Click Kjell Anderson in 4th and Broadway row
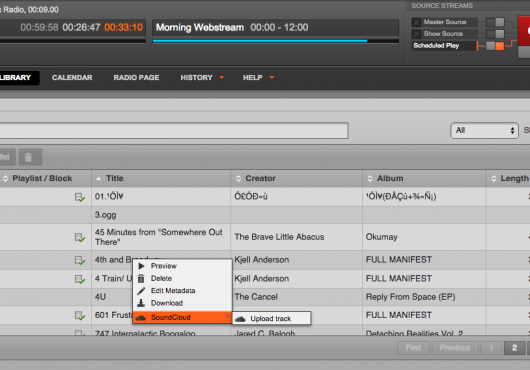Image resolution: width=530 pixels, height=370 pixels. pos(262,260)
